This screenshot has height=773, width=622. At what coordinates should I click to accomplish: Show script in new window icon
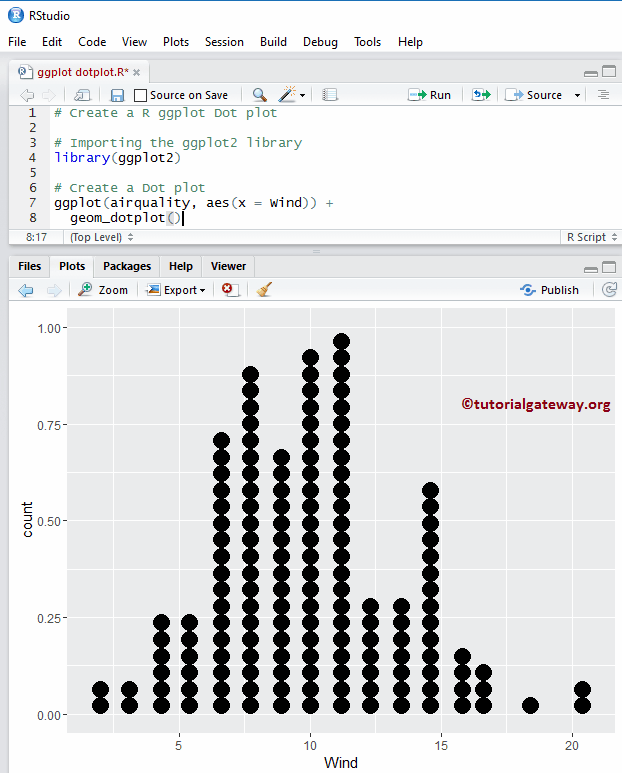(x=82, y=95)
